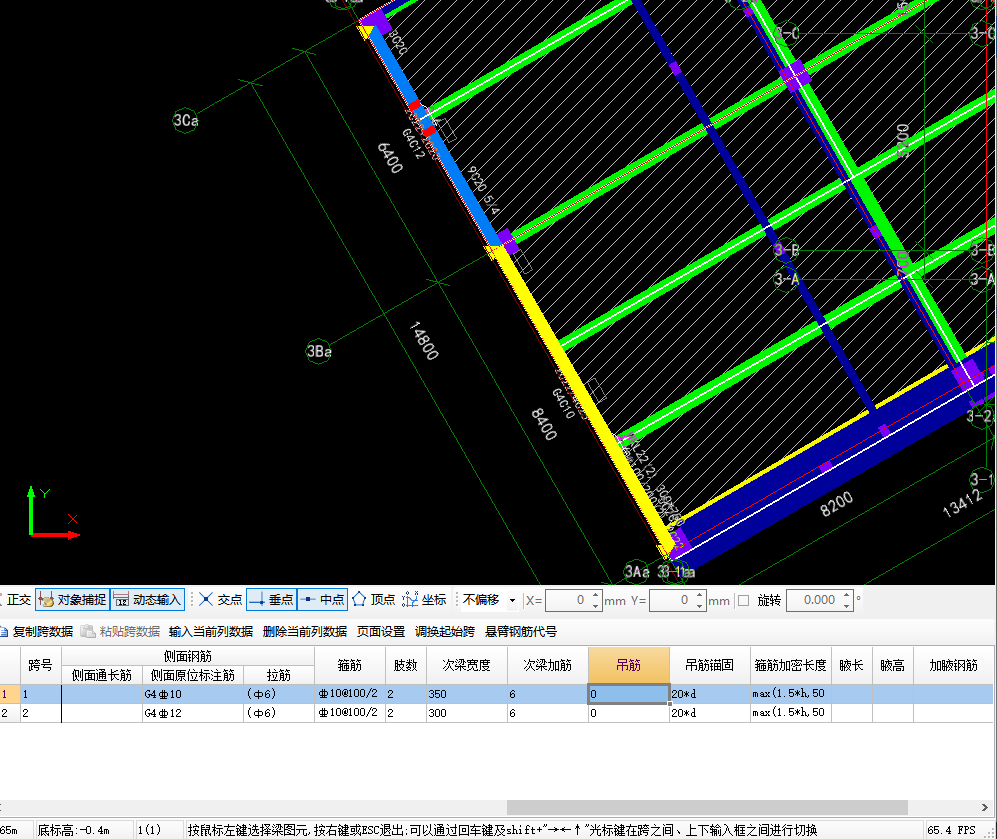997x839 pixels.
Task: Click 次梁宽度 cell 350
Action: click(467, 694)
